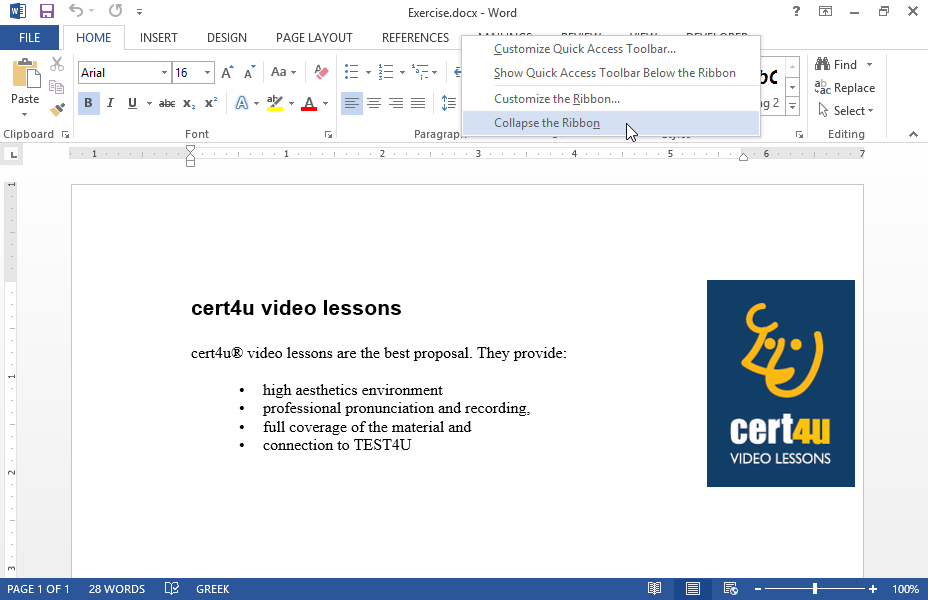The height and width of the screenshot is (600, 928).
Task: Apply Text Effects with the glowing A
Action: pyautogui.click(x=241, y=104)
